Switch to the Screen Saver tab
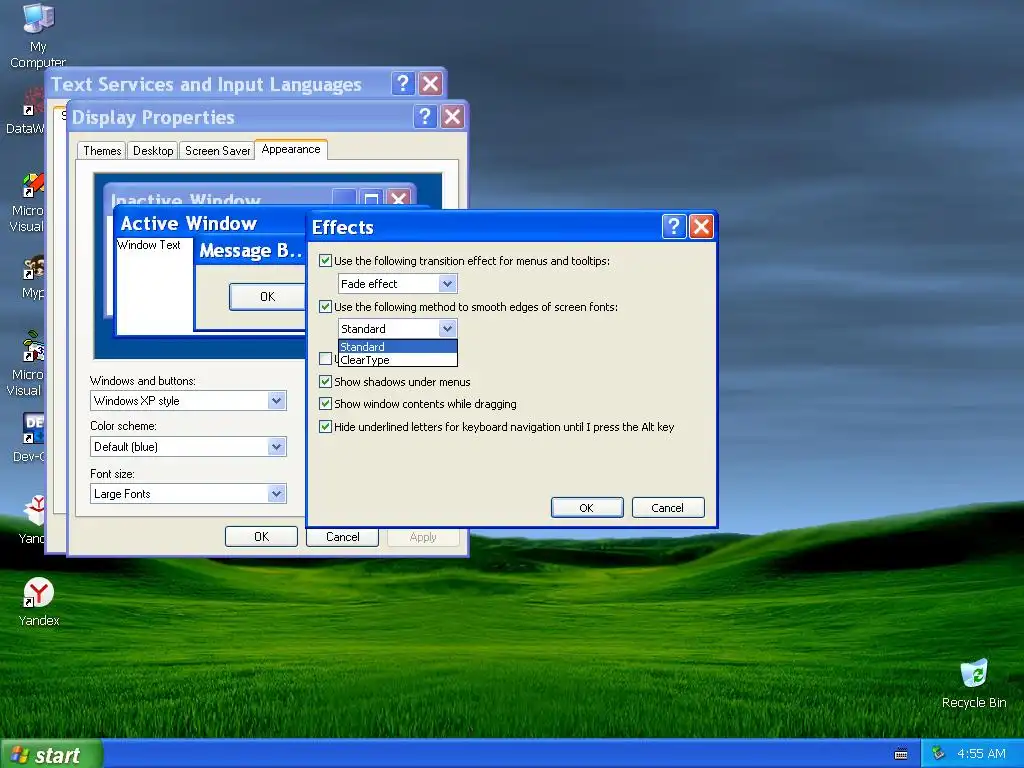This screenshot has height=768, width=1024. pos(217,151)
